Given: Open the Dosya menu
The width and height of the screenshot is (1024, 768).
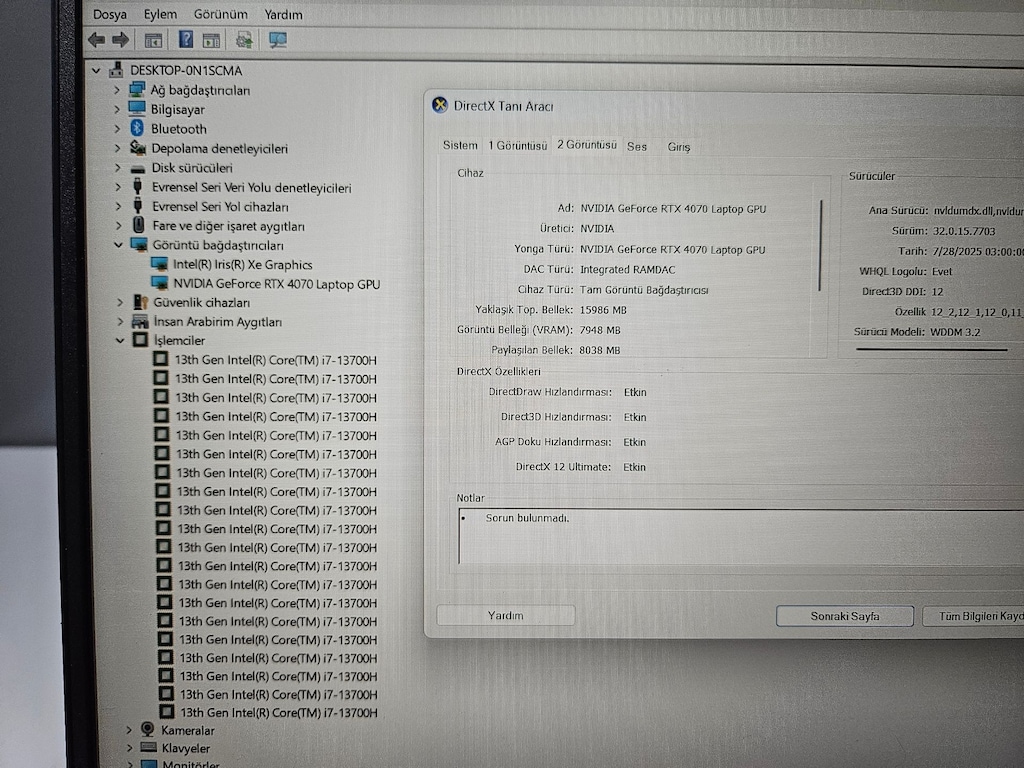Looking at the screenshot, I should click(x=110, y=14).
